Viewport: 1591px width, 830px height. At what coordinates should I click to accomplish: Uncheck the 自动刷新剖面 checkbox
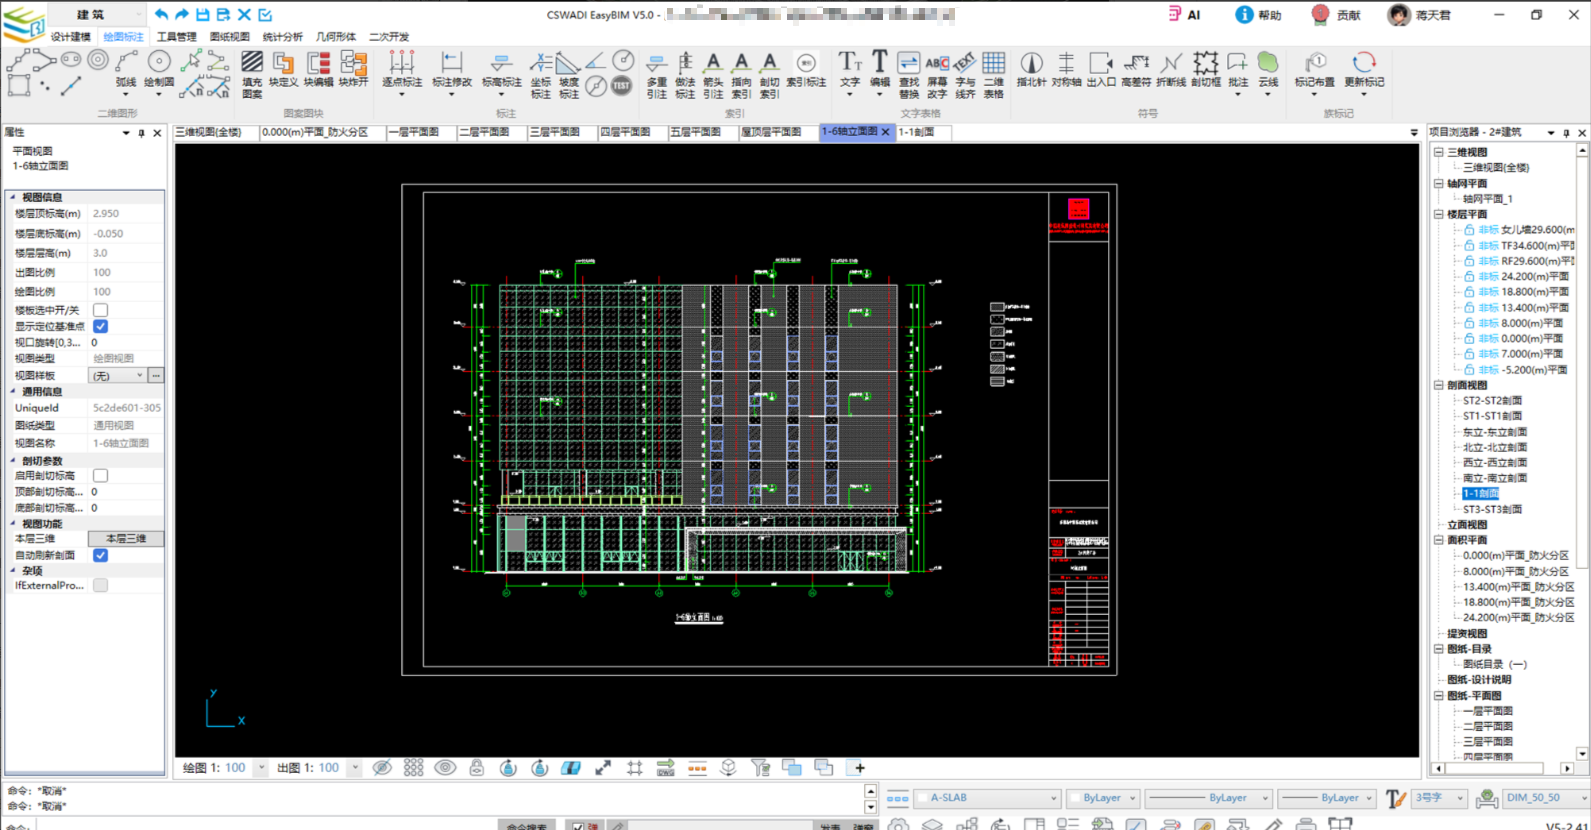(101, 555)
